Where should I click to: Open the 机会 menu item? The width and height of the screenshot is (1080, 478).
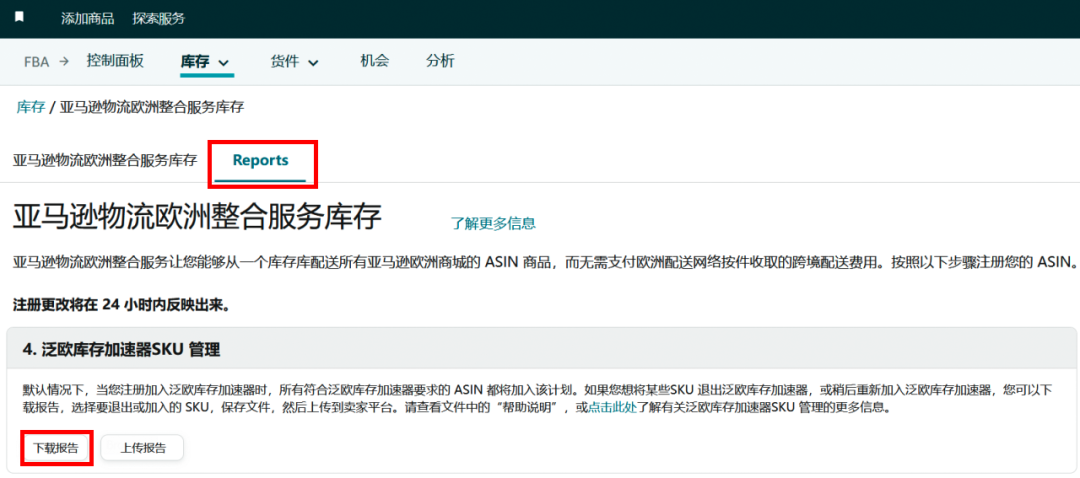click(x=375, y=61)
